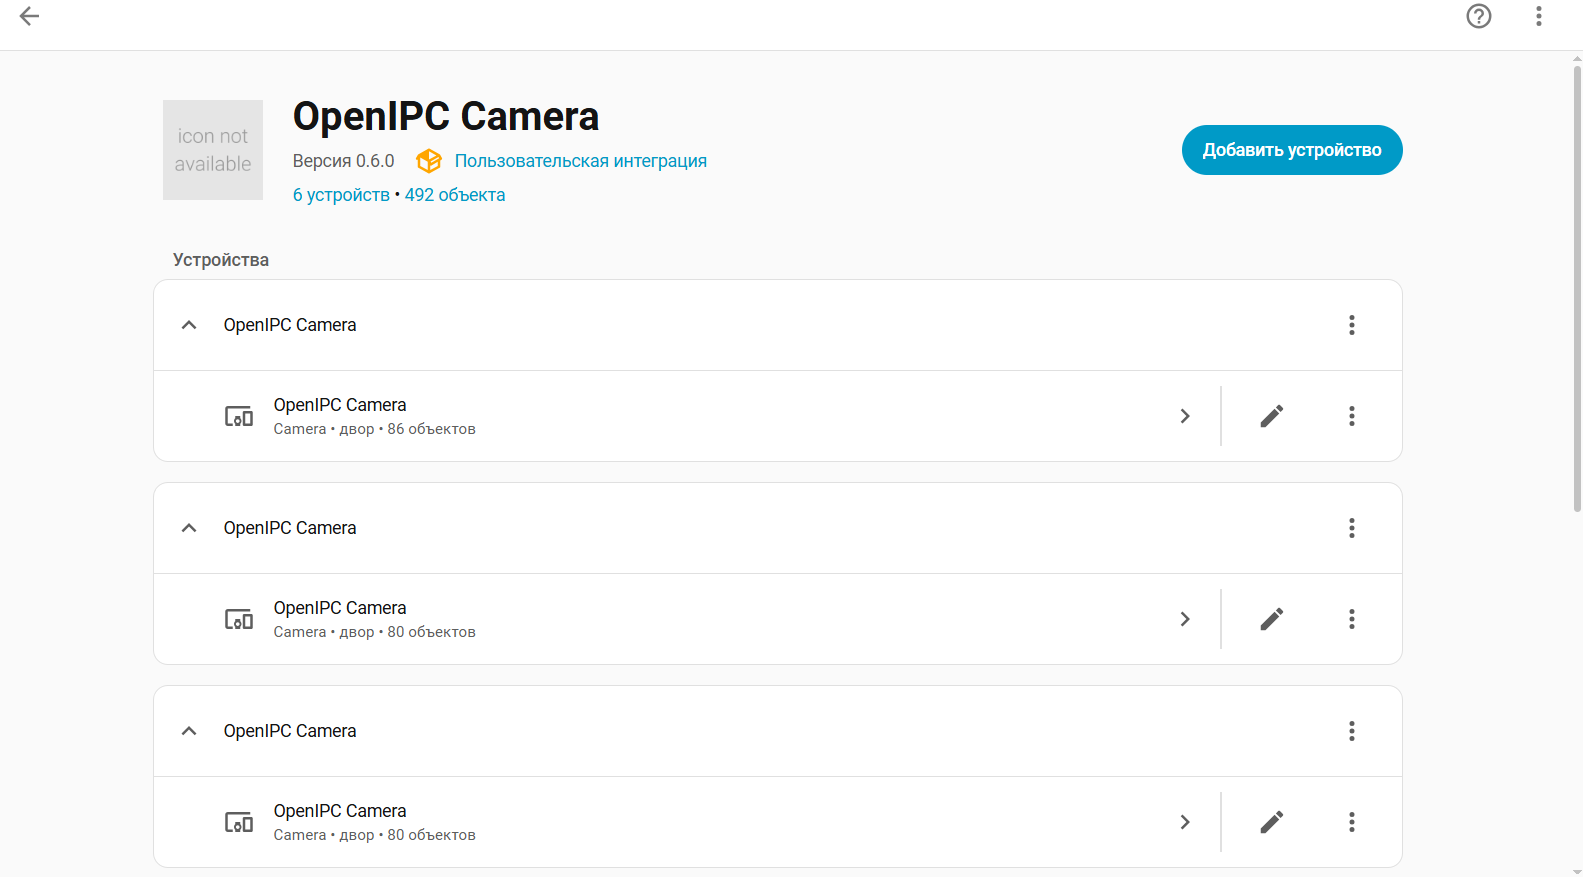This screenshot has width=1583, height=877.
Task: Open the top-right overflow menu
Action: point(1538,16)
